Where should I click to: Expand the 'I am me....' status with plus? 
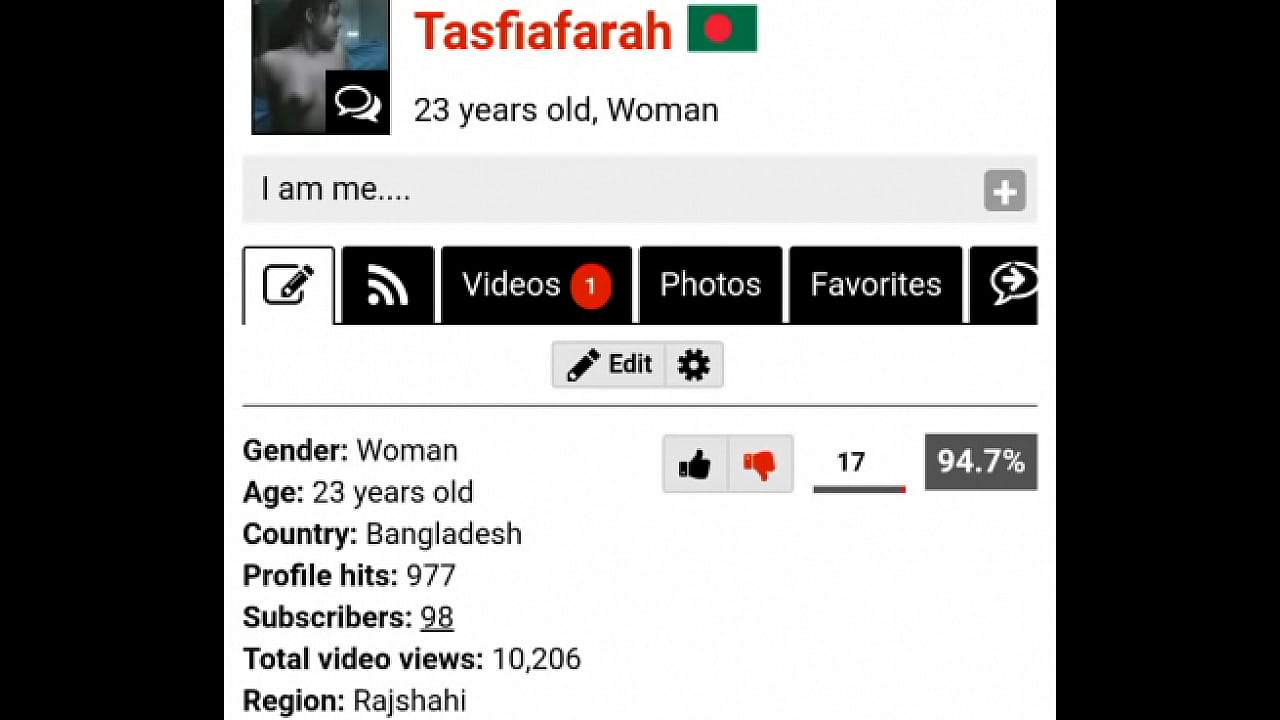tap(1005, 190)
